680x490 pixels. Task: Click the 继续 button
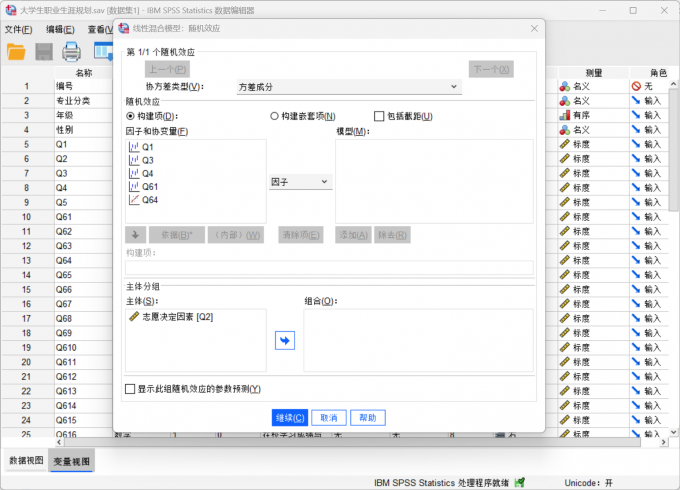click(x=290, y=418)
